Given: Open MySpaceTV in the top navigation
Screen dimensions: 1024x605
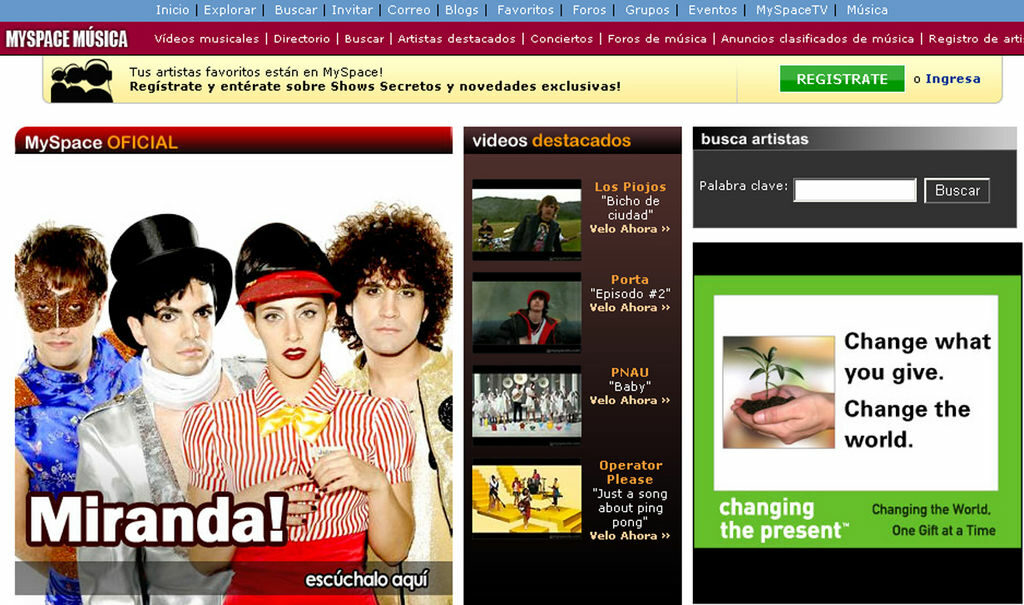Looking at the screenshot, I should coord(792,10).
